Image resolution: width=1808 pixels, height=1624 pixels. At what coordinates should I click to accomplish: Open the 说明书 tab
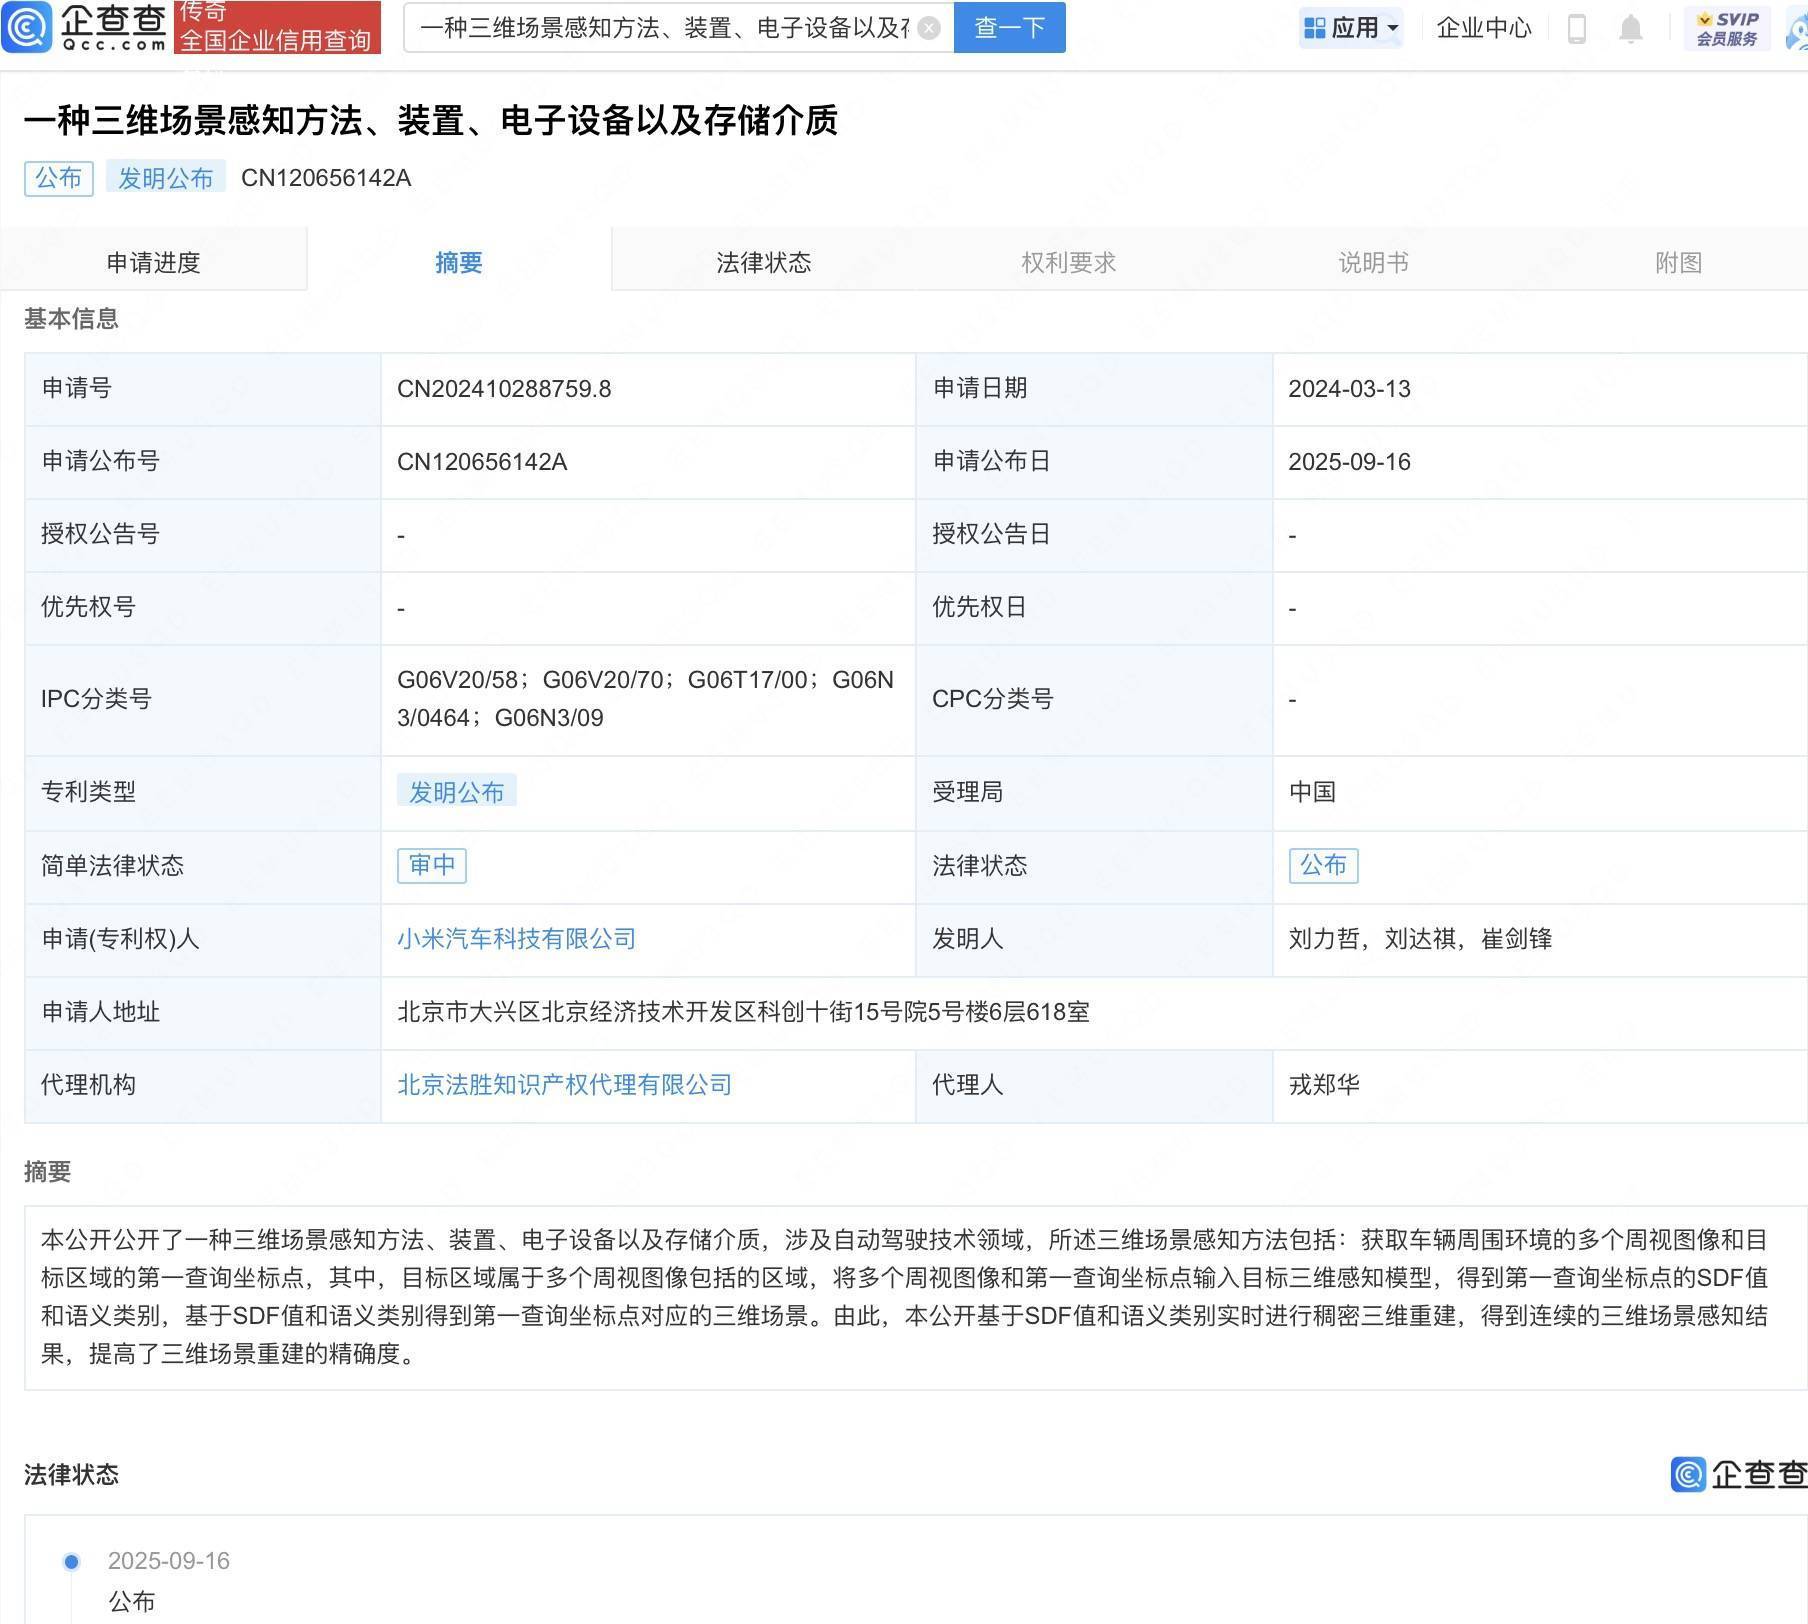point(1373,262)
